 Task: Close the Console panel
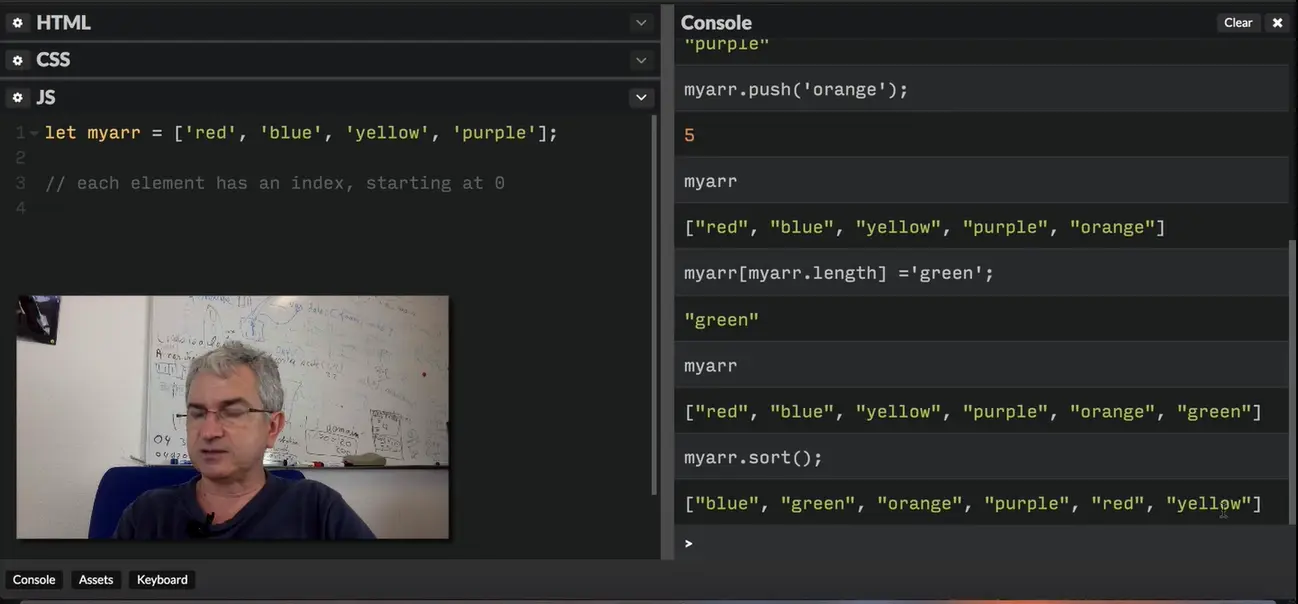[x=1277, y=22]
